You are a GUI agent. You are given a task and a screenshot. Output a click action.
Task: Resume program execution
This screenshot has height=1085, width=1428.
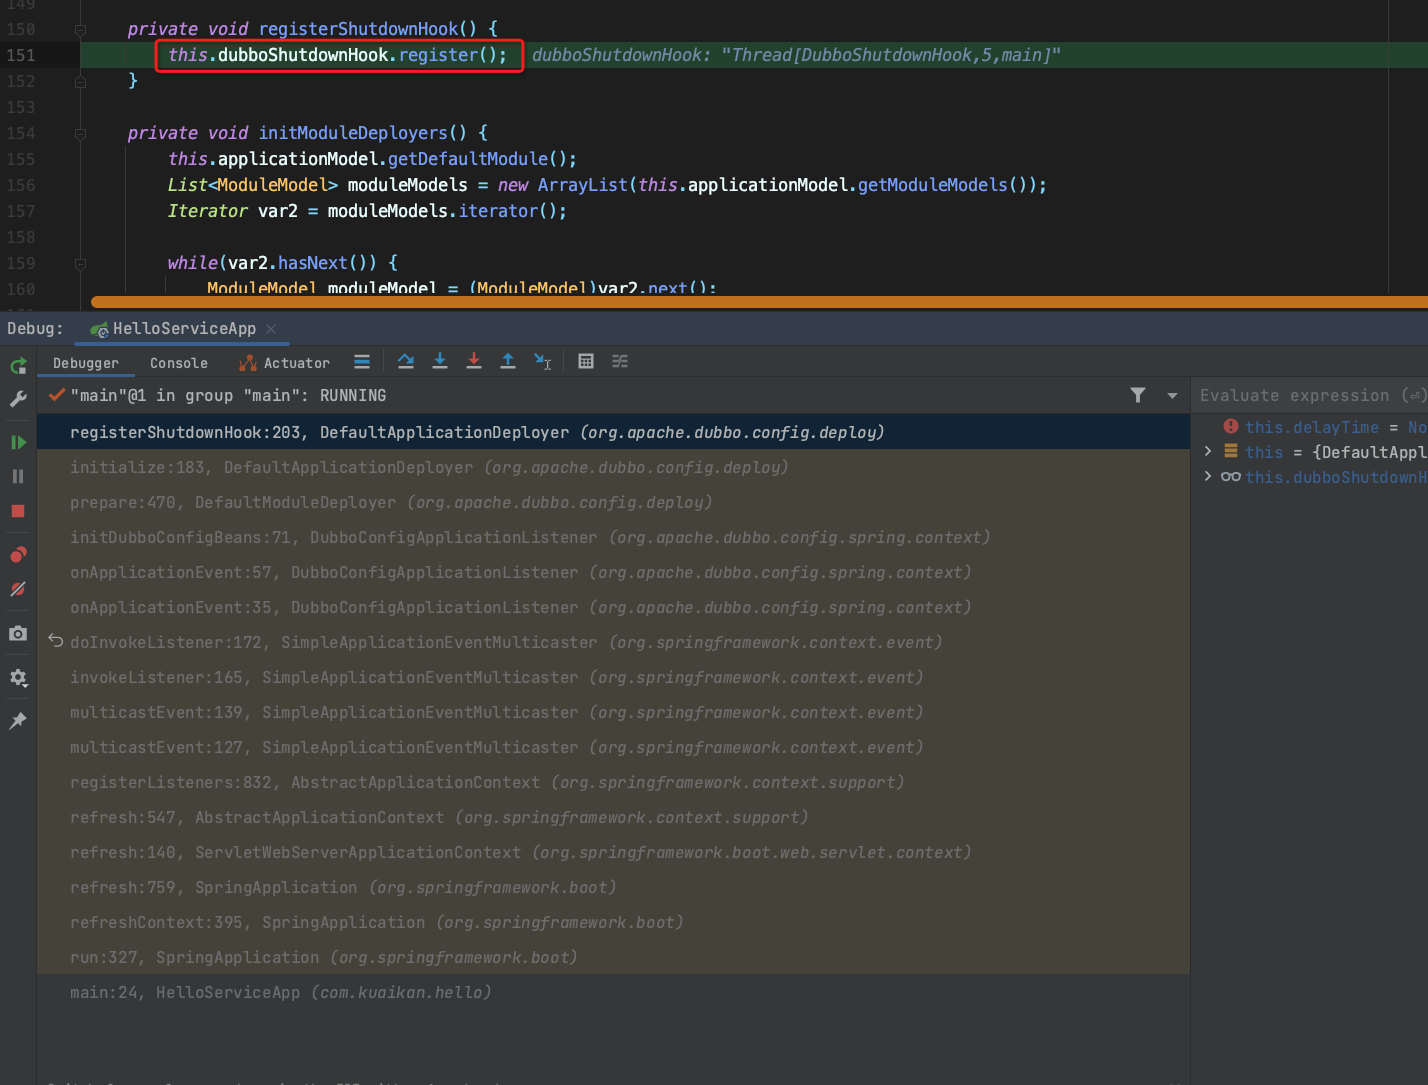[x=16, y=441]
